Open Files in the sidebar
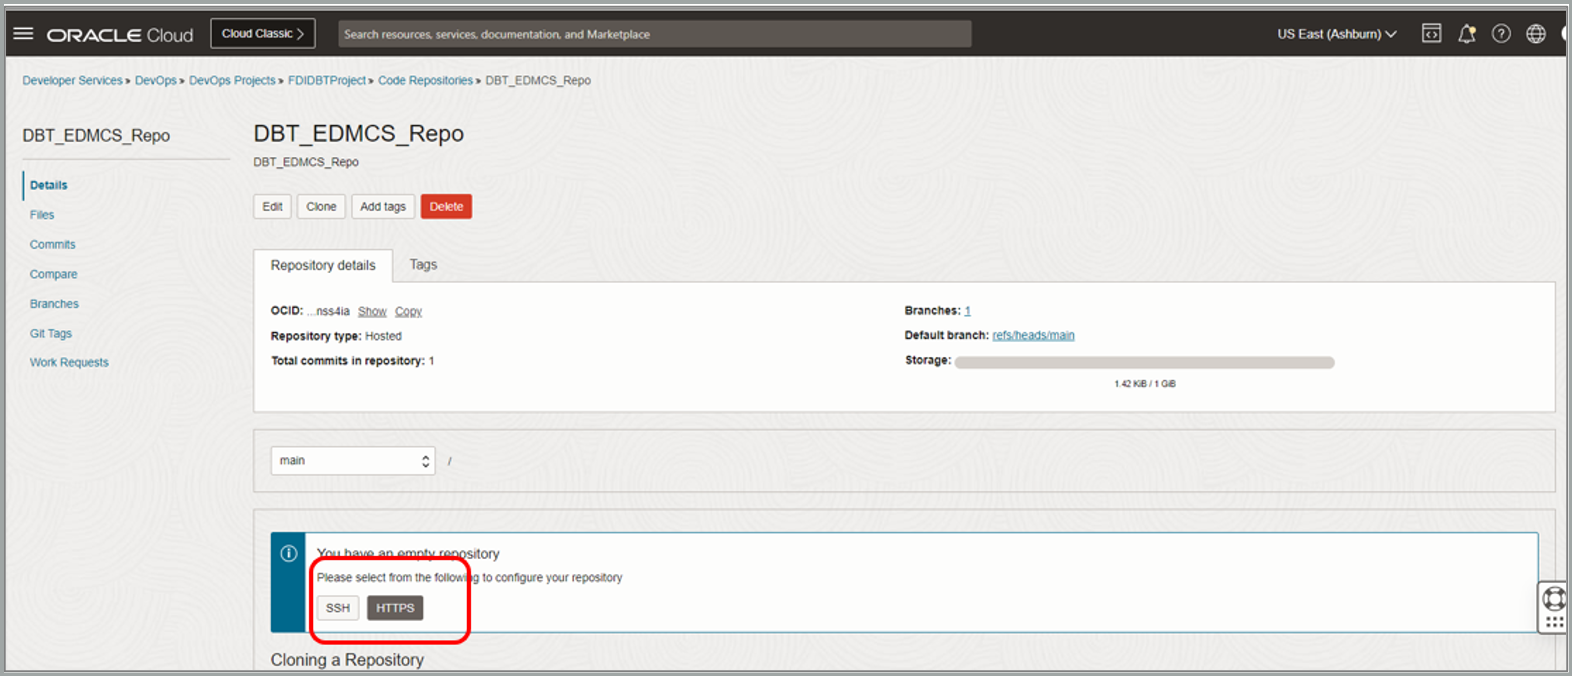The height and width of the screenshot is (676, 1572). [42, 215]
